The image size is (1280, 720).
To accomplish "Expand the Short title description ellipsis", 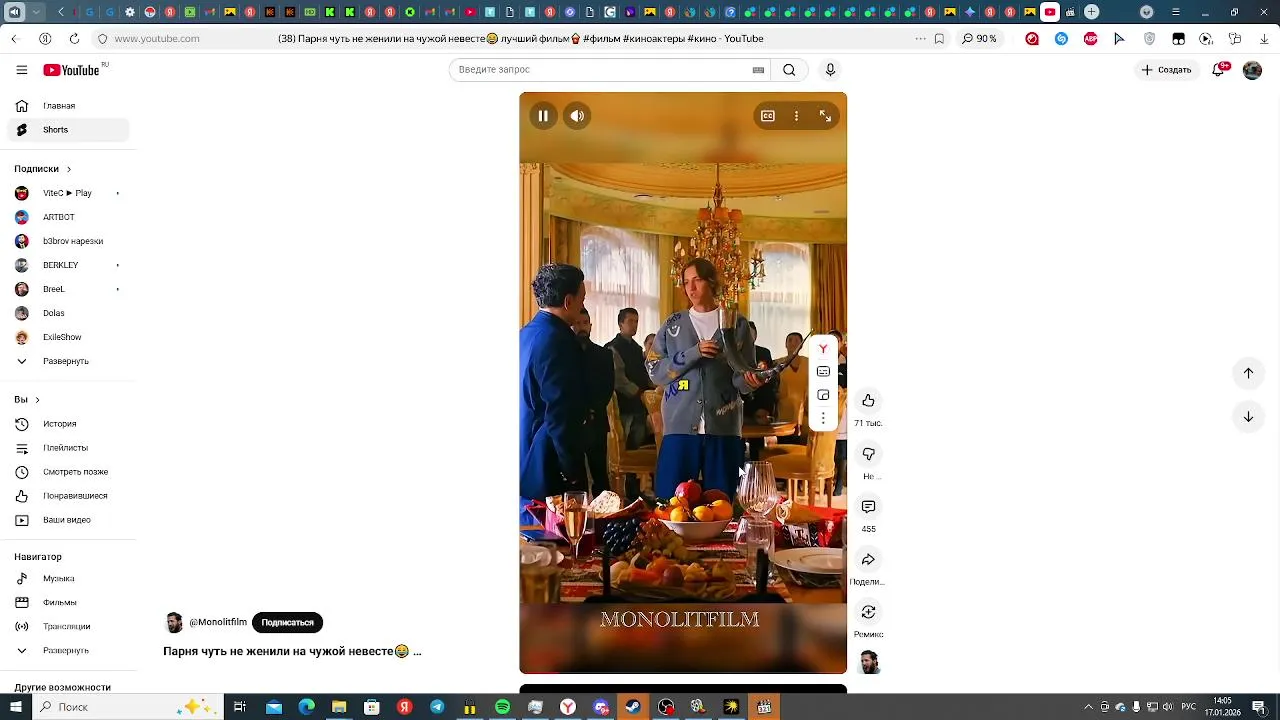I will pos(417,652).
